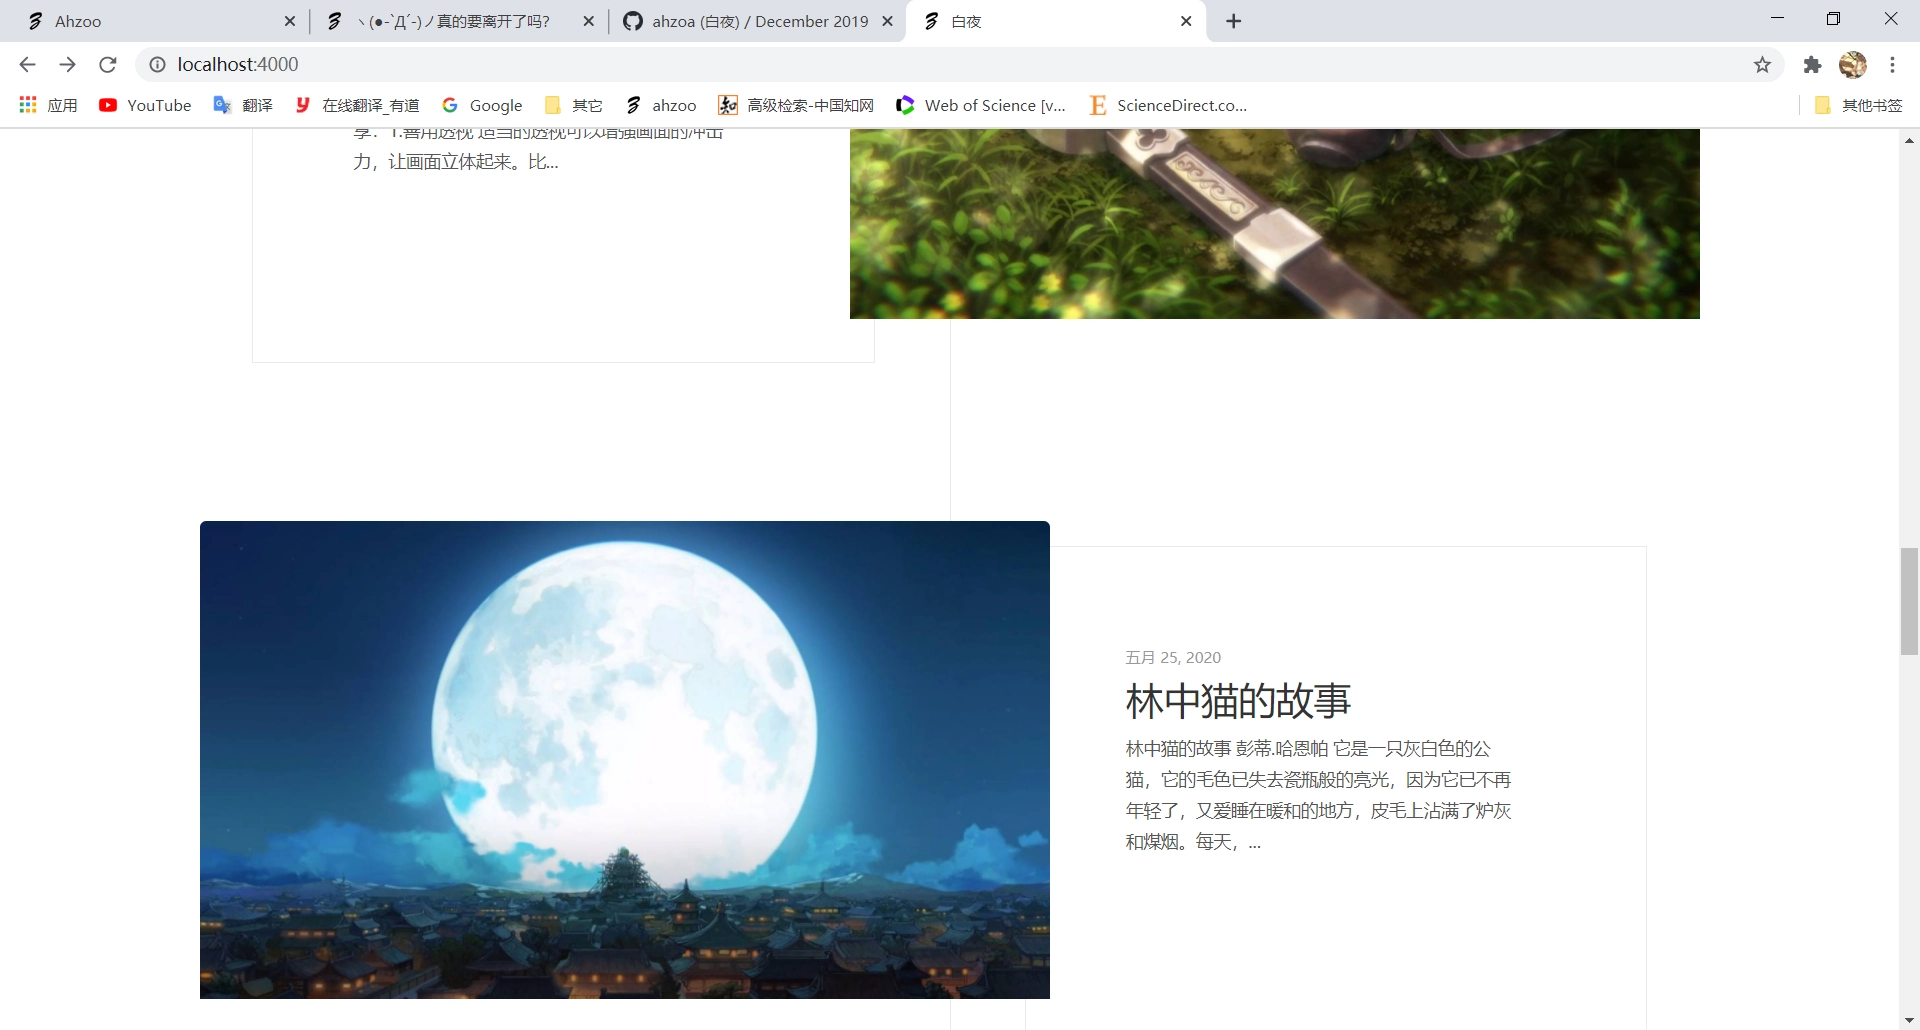
Task: Open the 林中猫的故事 post title
Action: pos(1238,701)
